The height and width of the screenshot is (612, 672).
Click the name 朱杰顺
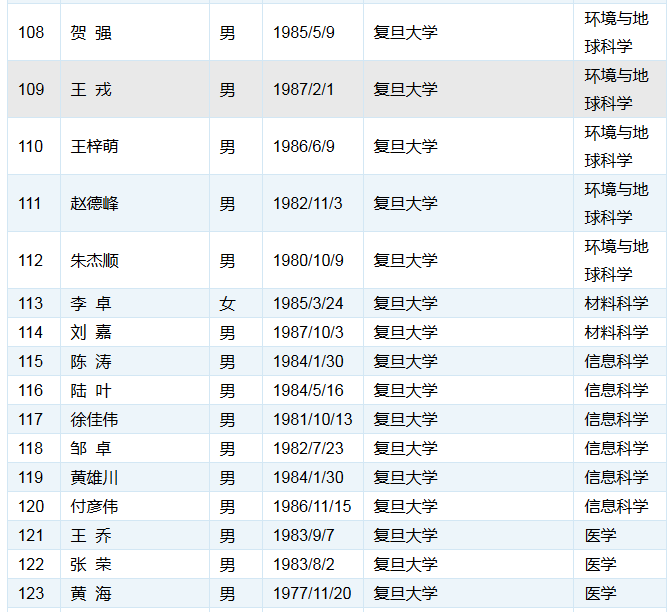94,261
